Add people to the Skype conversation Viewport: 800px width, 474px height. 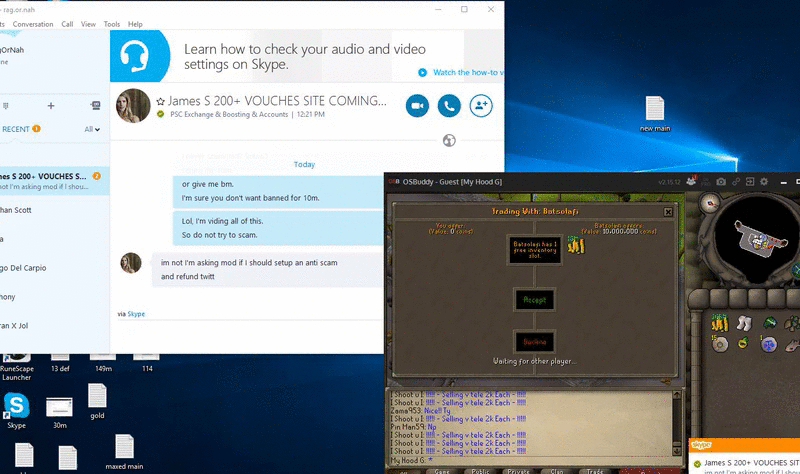[481, 106]
